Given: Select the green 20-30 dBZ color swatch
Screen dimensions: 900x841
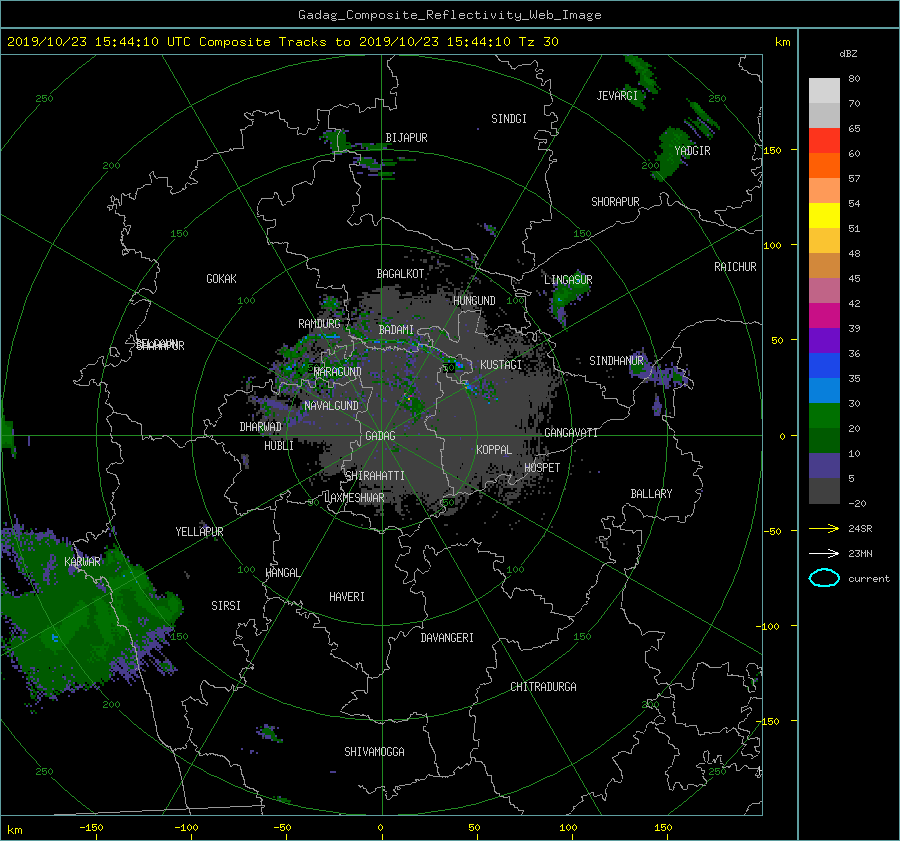Looking at the screenshot, I should (x=824, y=416).
